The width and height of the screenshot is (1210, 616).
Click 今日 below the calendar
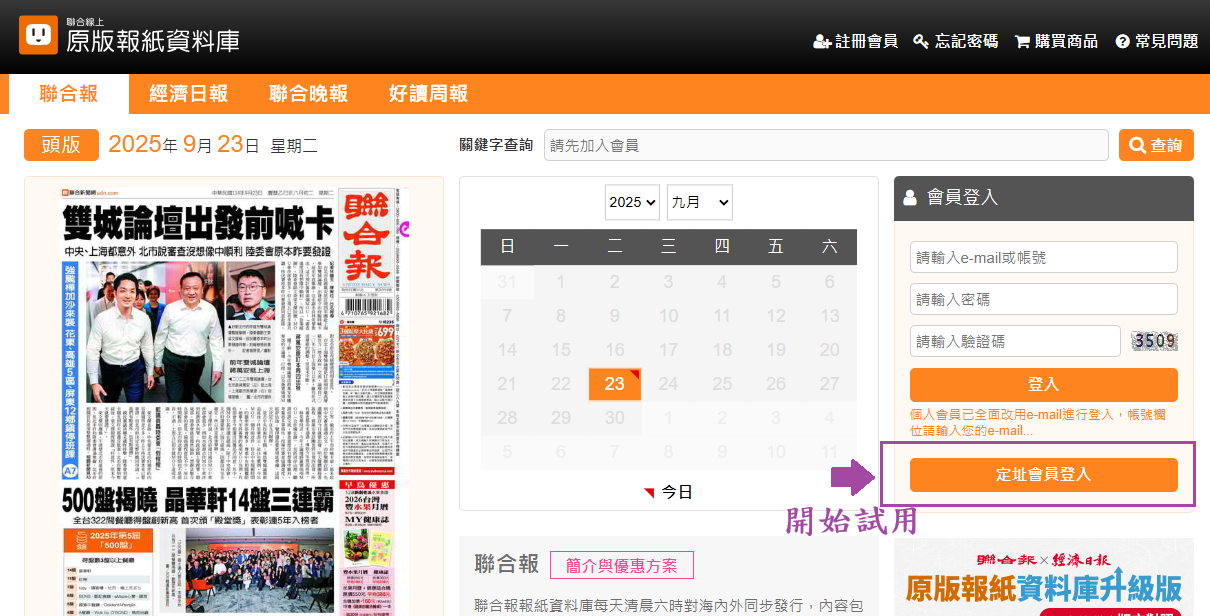668,492
